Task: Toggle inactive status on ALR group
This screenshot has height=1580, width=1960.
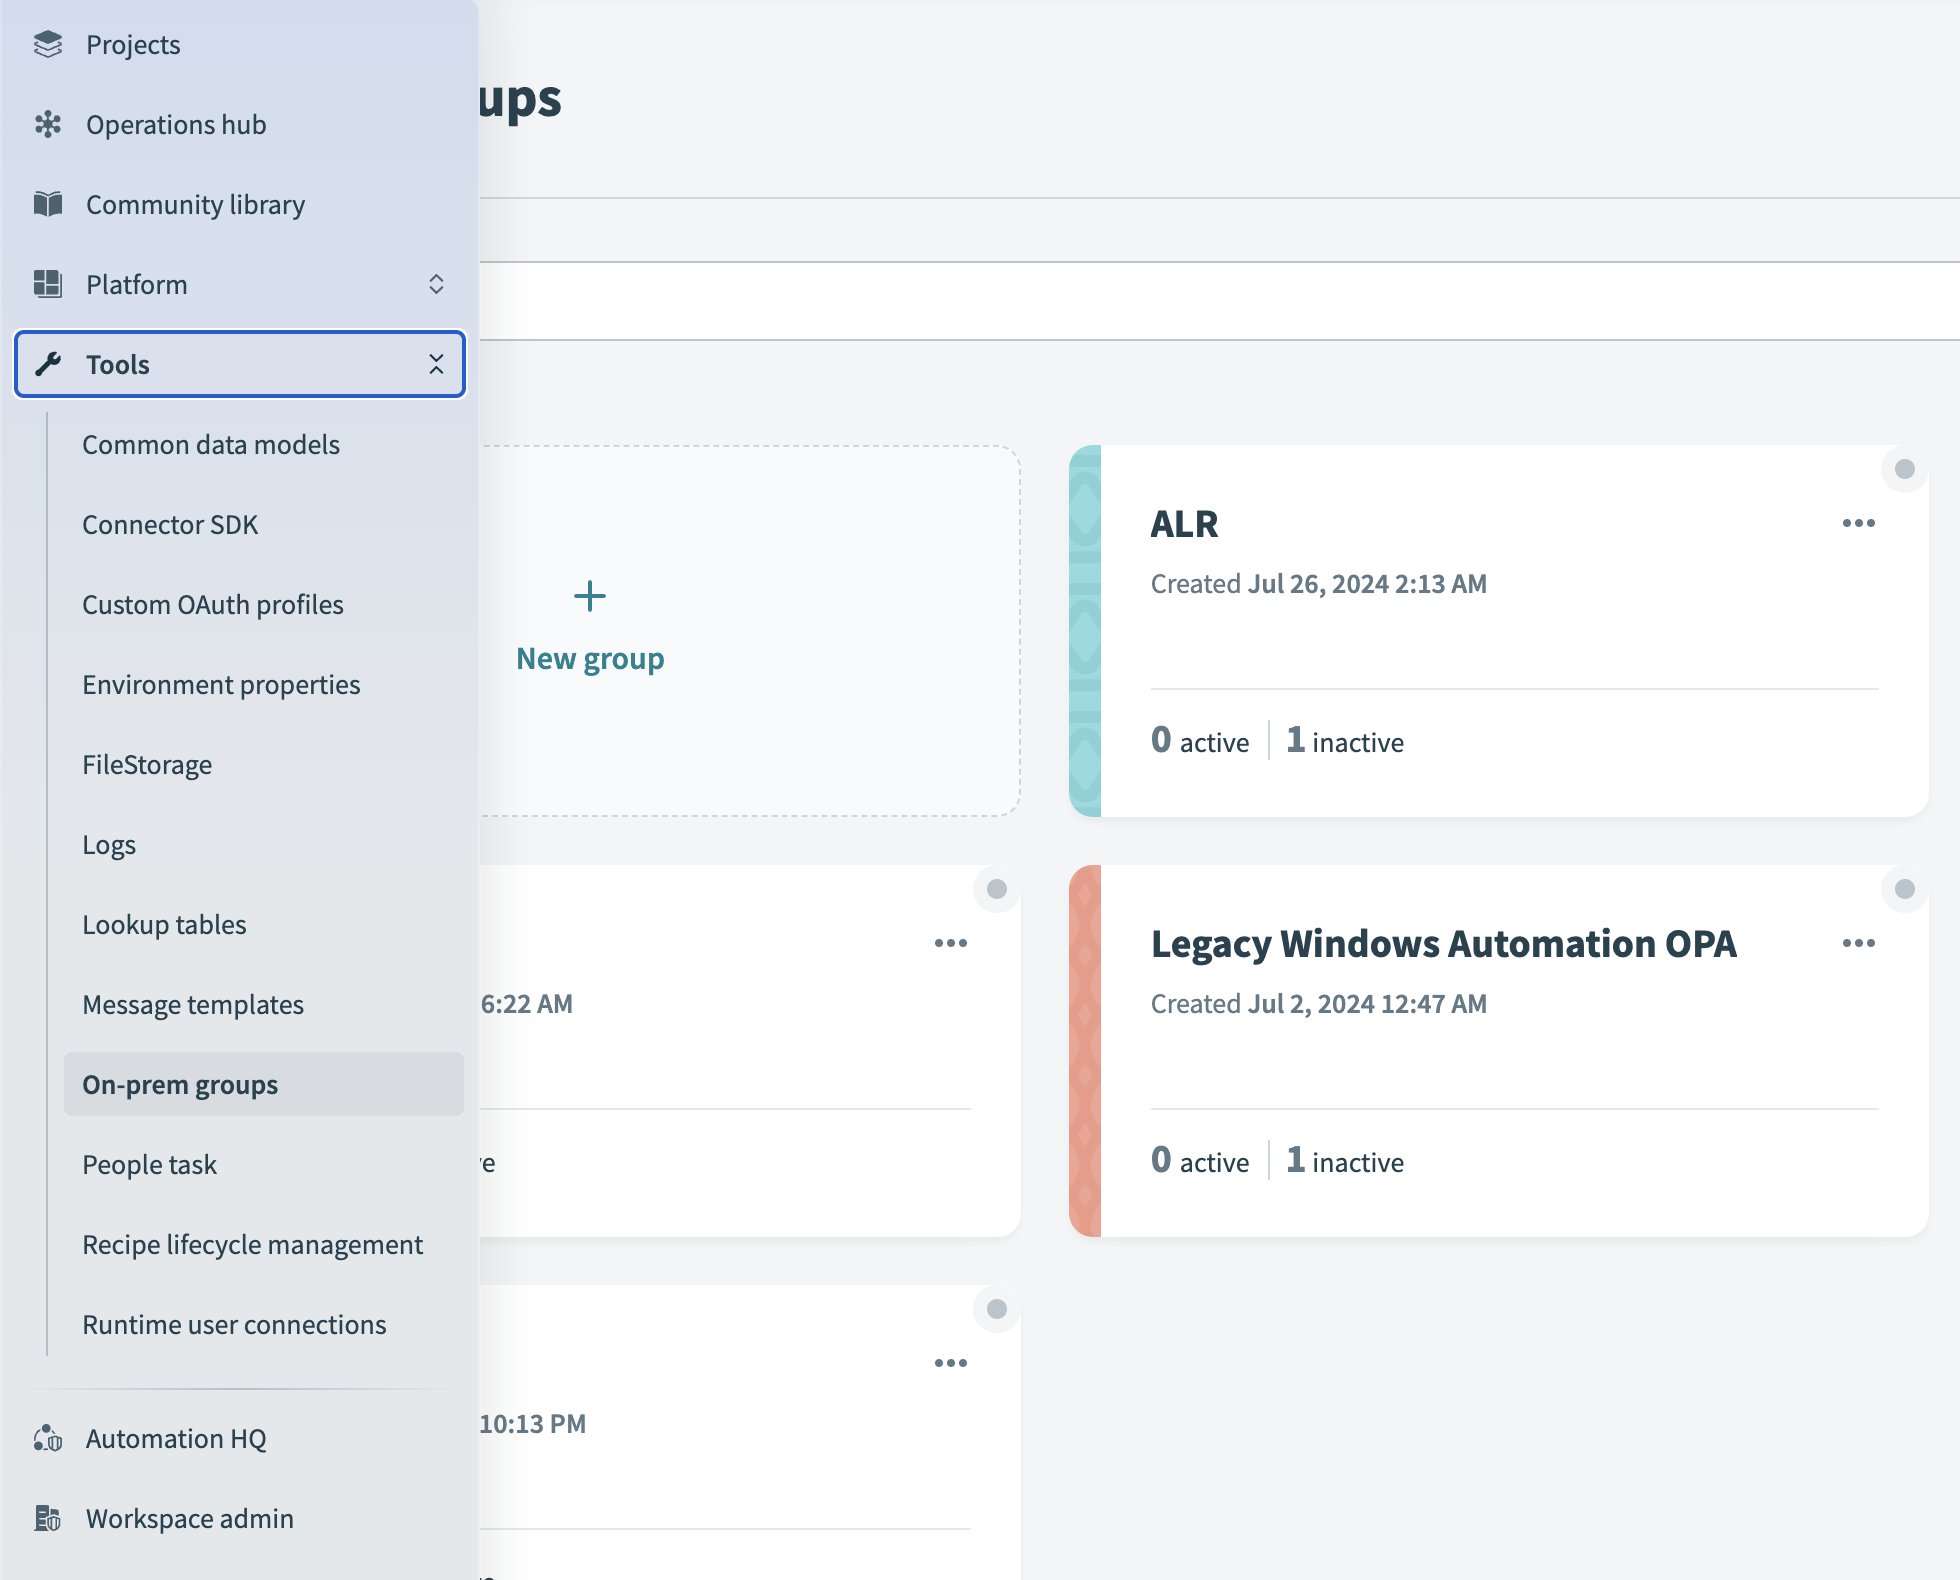Action: (x=1902, y=469)
